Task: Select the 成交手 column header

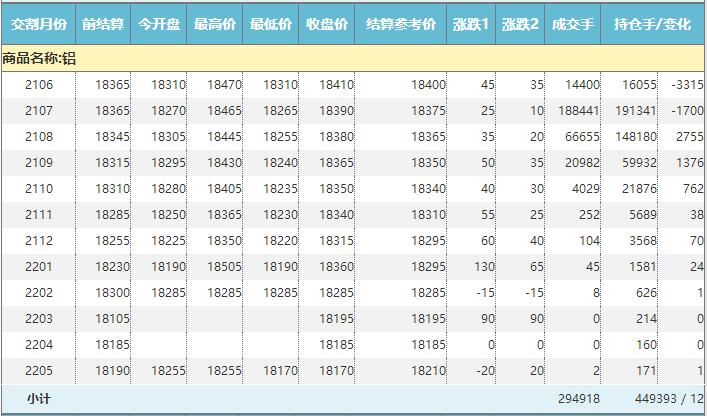Action: coord(572,23)
